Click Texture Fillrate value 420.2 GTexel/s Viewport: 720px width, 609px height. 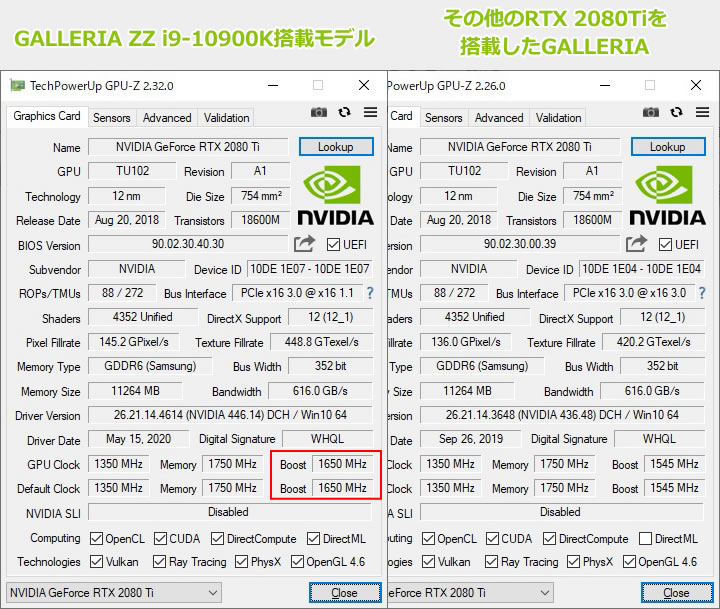[654, 342]
